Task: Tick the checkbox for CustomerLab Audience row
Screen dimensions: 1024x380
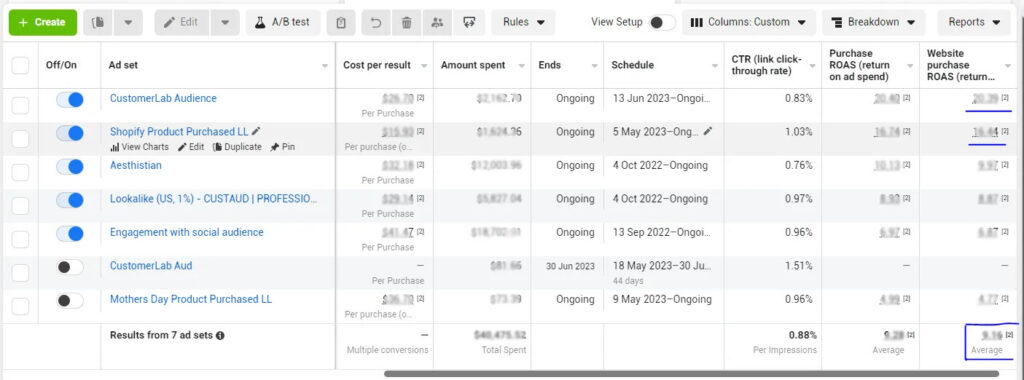Action: click(20, 105)
